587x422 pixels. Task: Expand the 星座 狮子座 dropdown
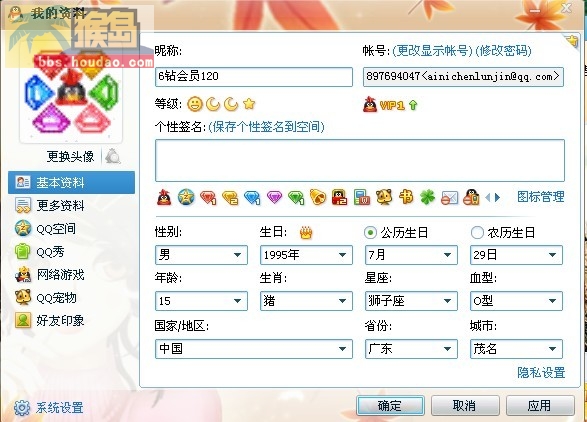(411, 301)
